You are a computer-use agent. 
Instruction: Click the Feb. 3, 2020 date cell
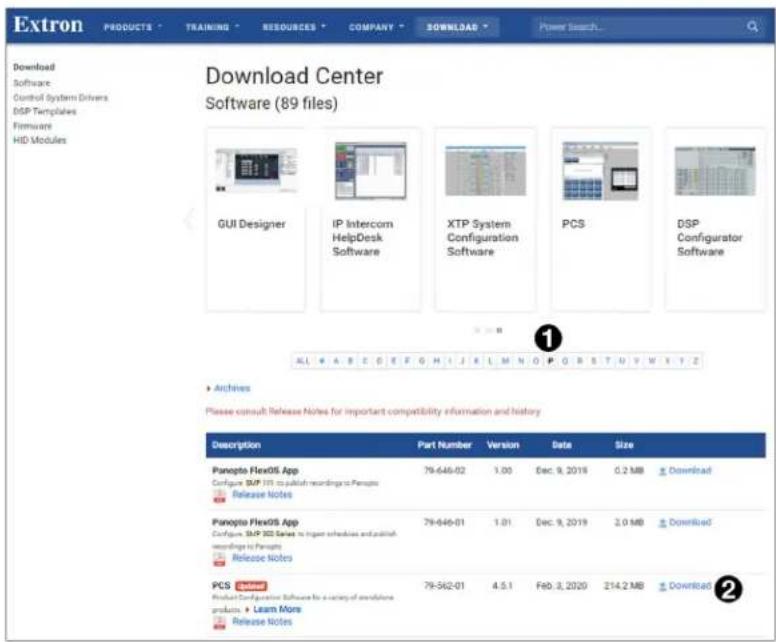click(x=562, y=586)
